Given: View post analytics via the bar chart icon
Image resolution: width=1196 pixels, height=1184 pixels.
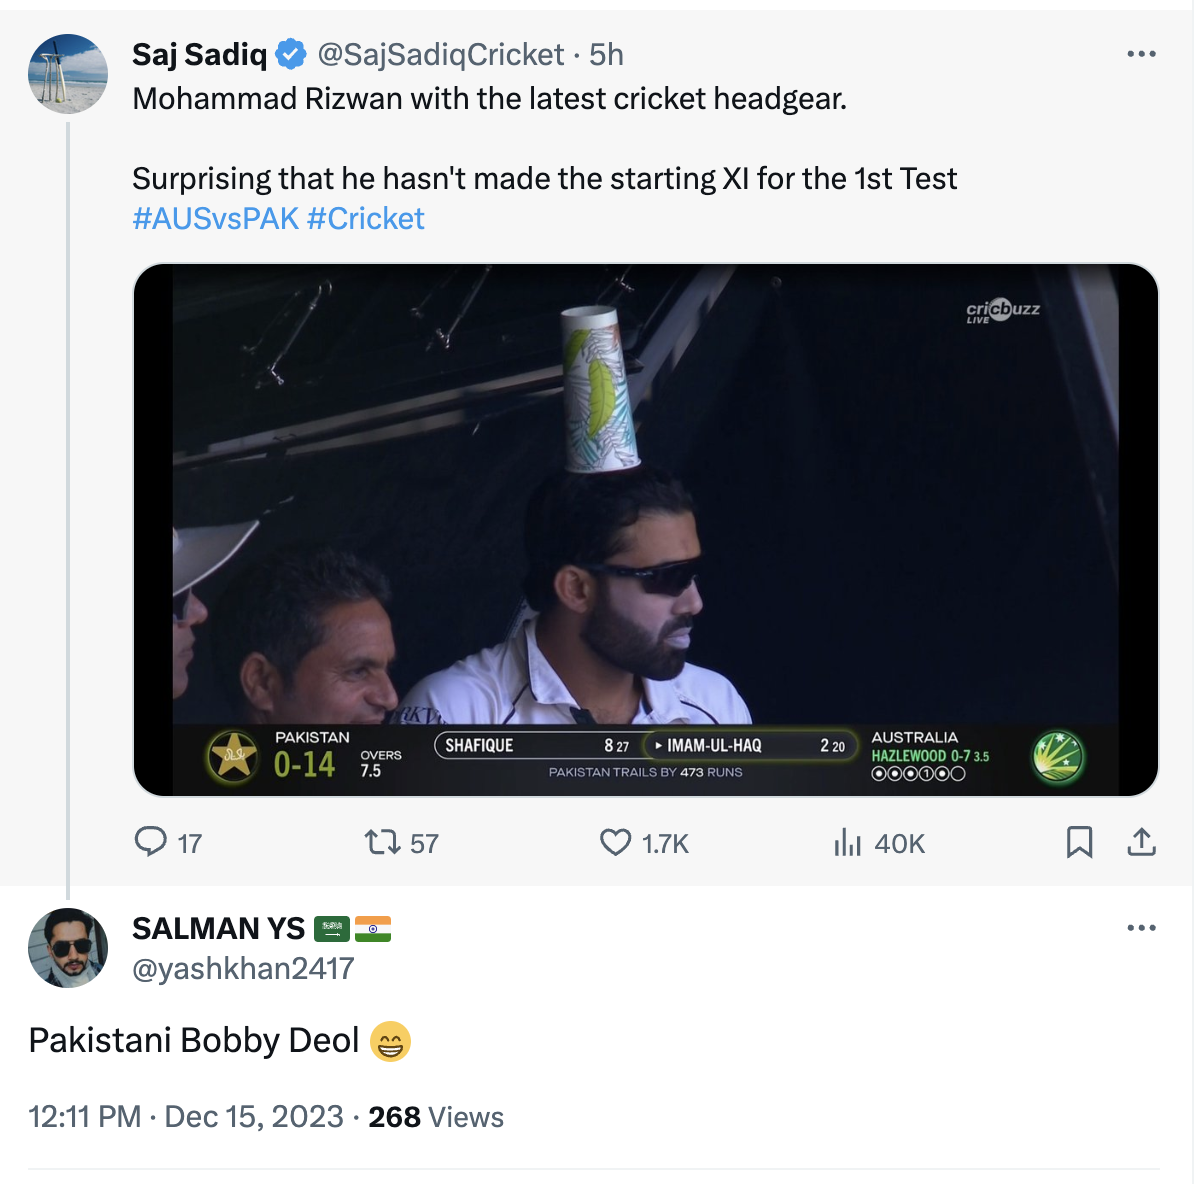Looking at the screenshot, I should [x=848, y=843].
